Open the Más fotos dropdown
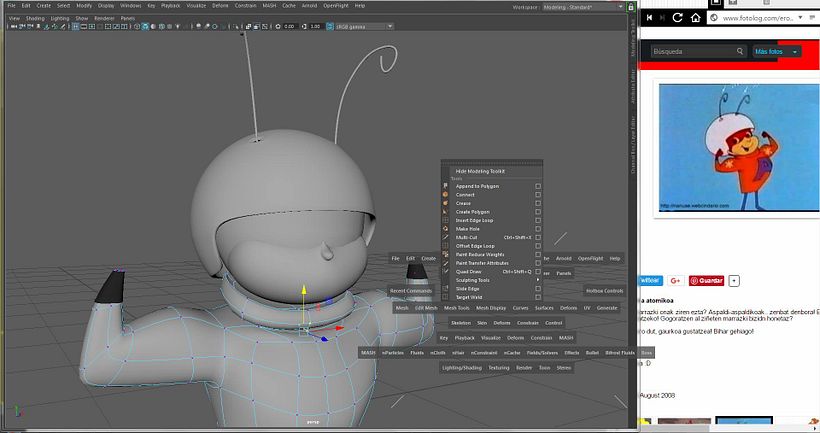Image resolution: width=820 pixels, height=433 pixels. click(777, 51)
